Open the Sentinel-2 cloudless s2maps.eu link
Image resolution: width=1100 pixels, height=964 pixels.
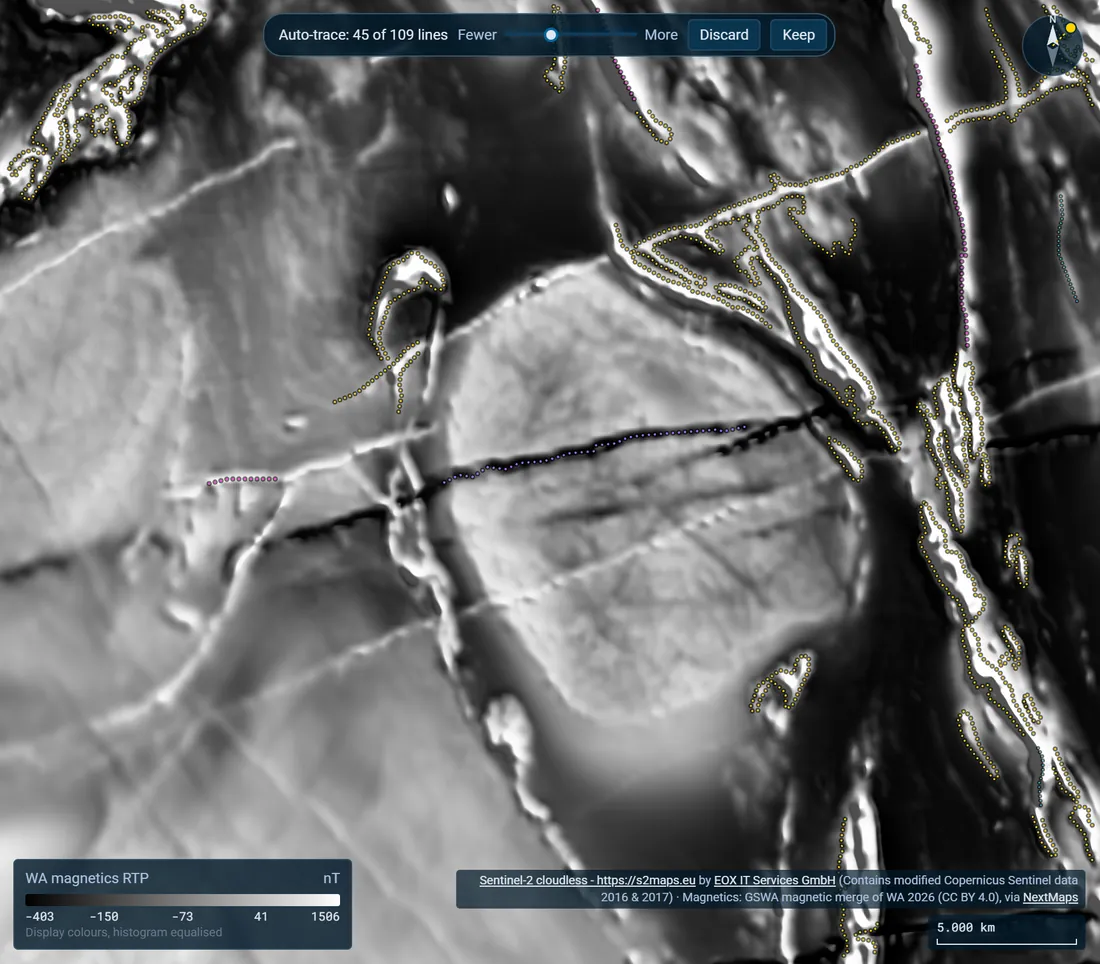(x=587, y=880)
